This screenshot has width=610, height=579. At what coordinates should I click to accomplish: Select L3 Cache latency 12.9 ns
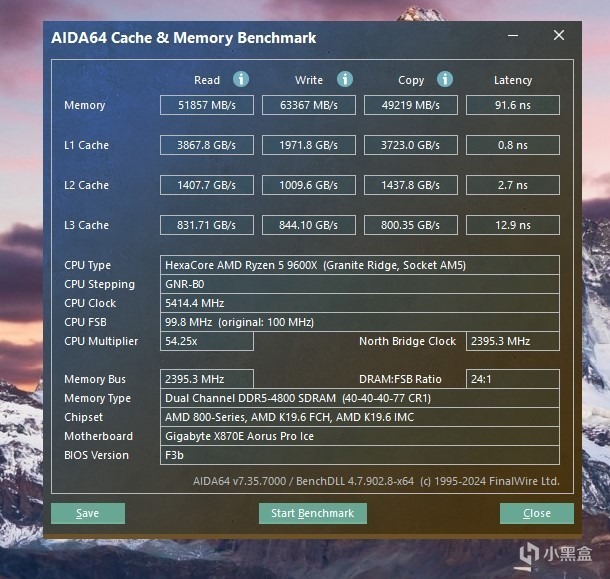coord(513,225)
